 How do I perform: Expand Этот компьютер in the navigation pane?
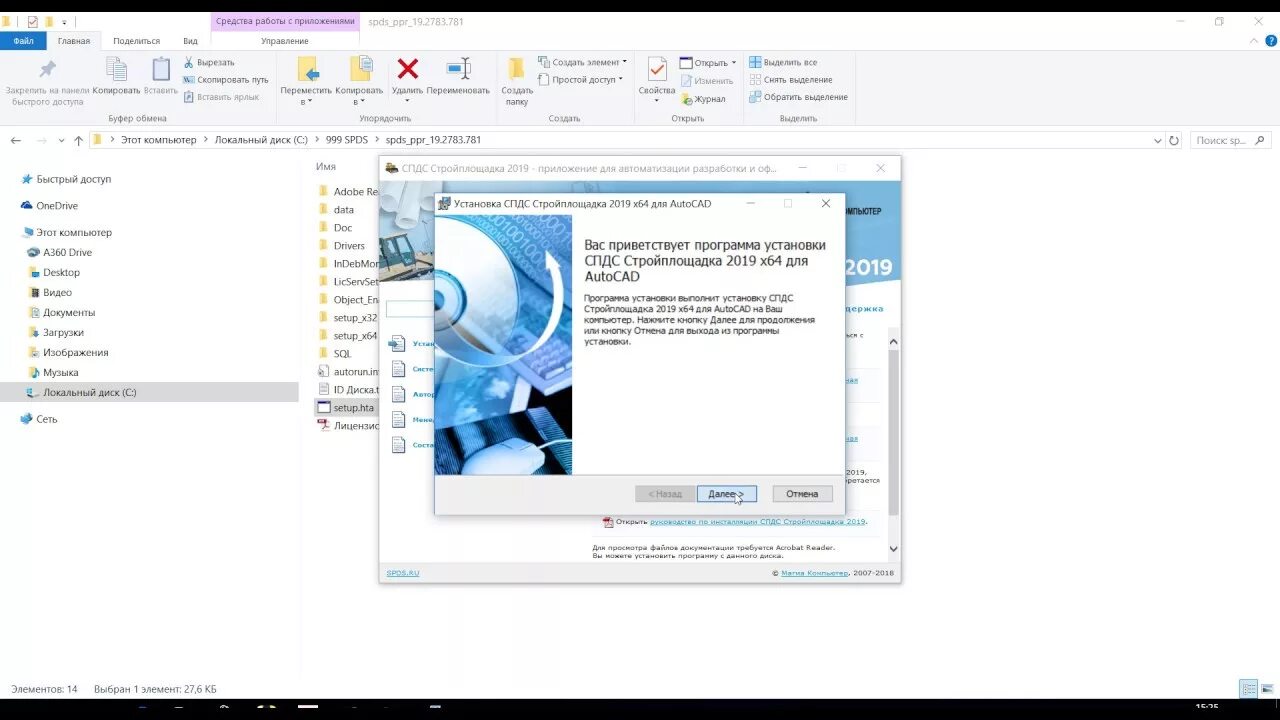pos(74,233)
